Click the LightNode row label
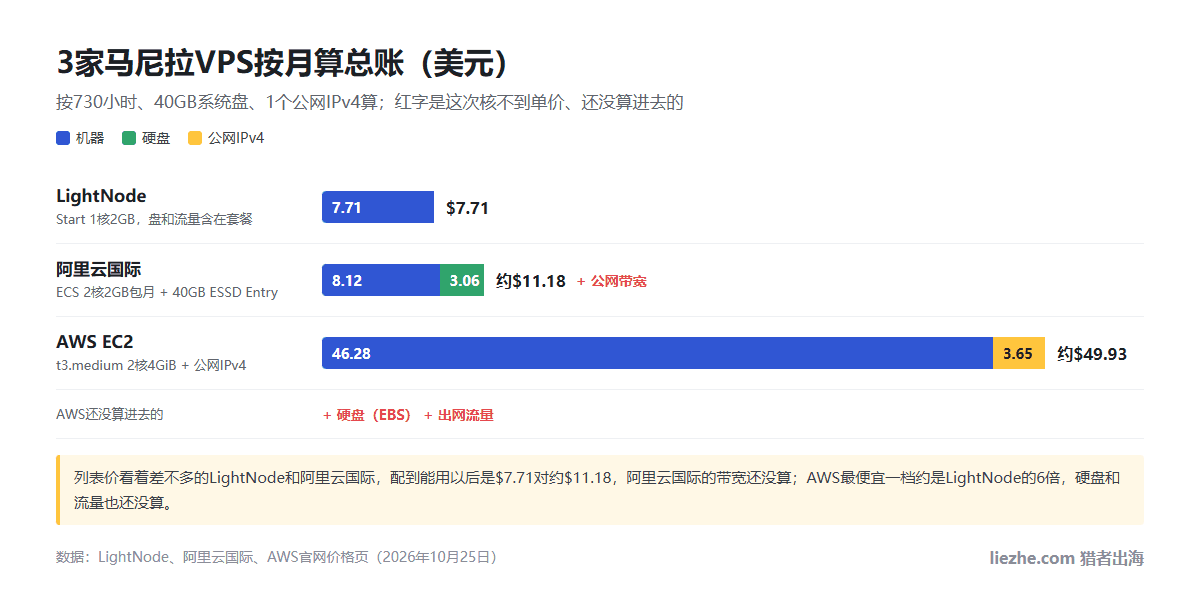This screenshot has height=612, width=1200. pyautogui.click(x=101, y=196)
